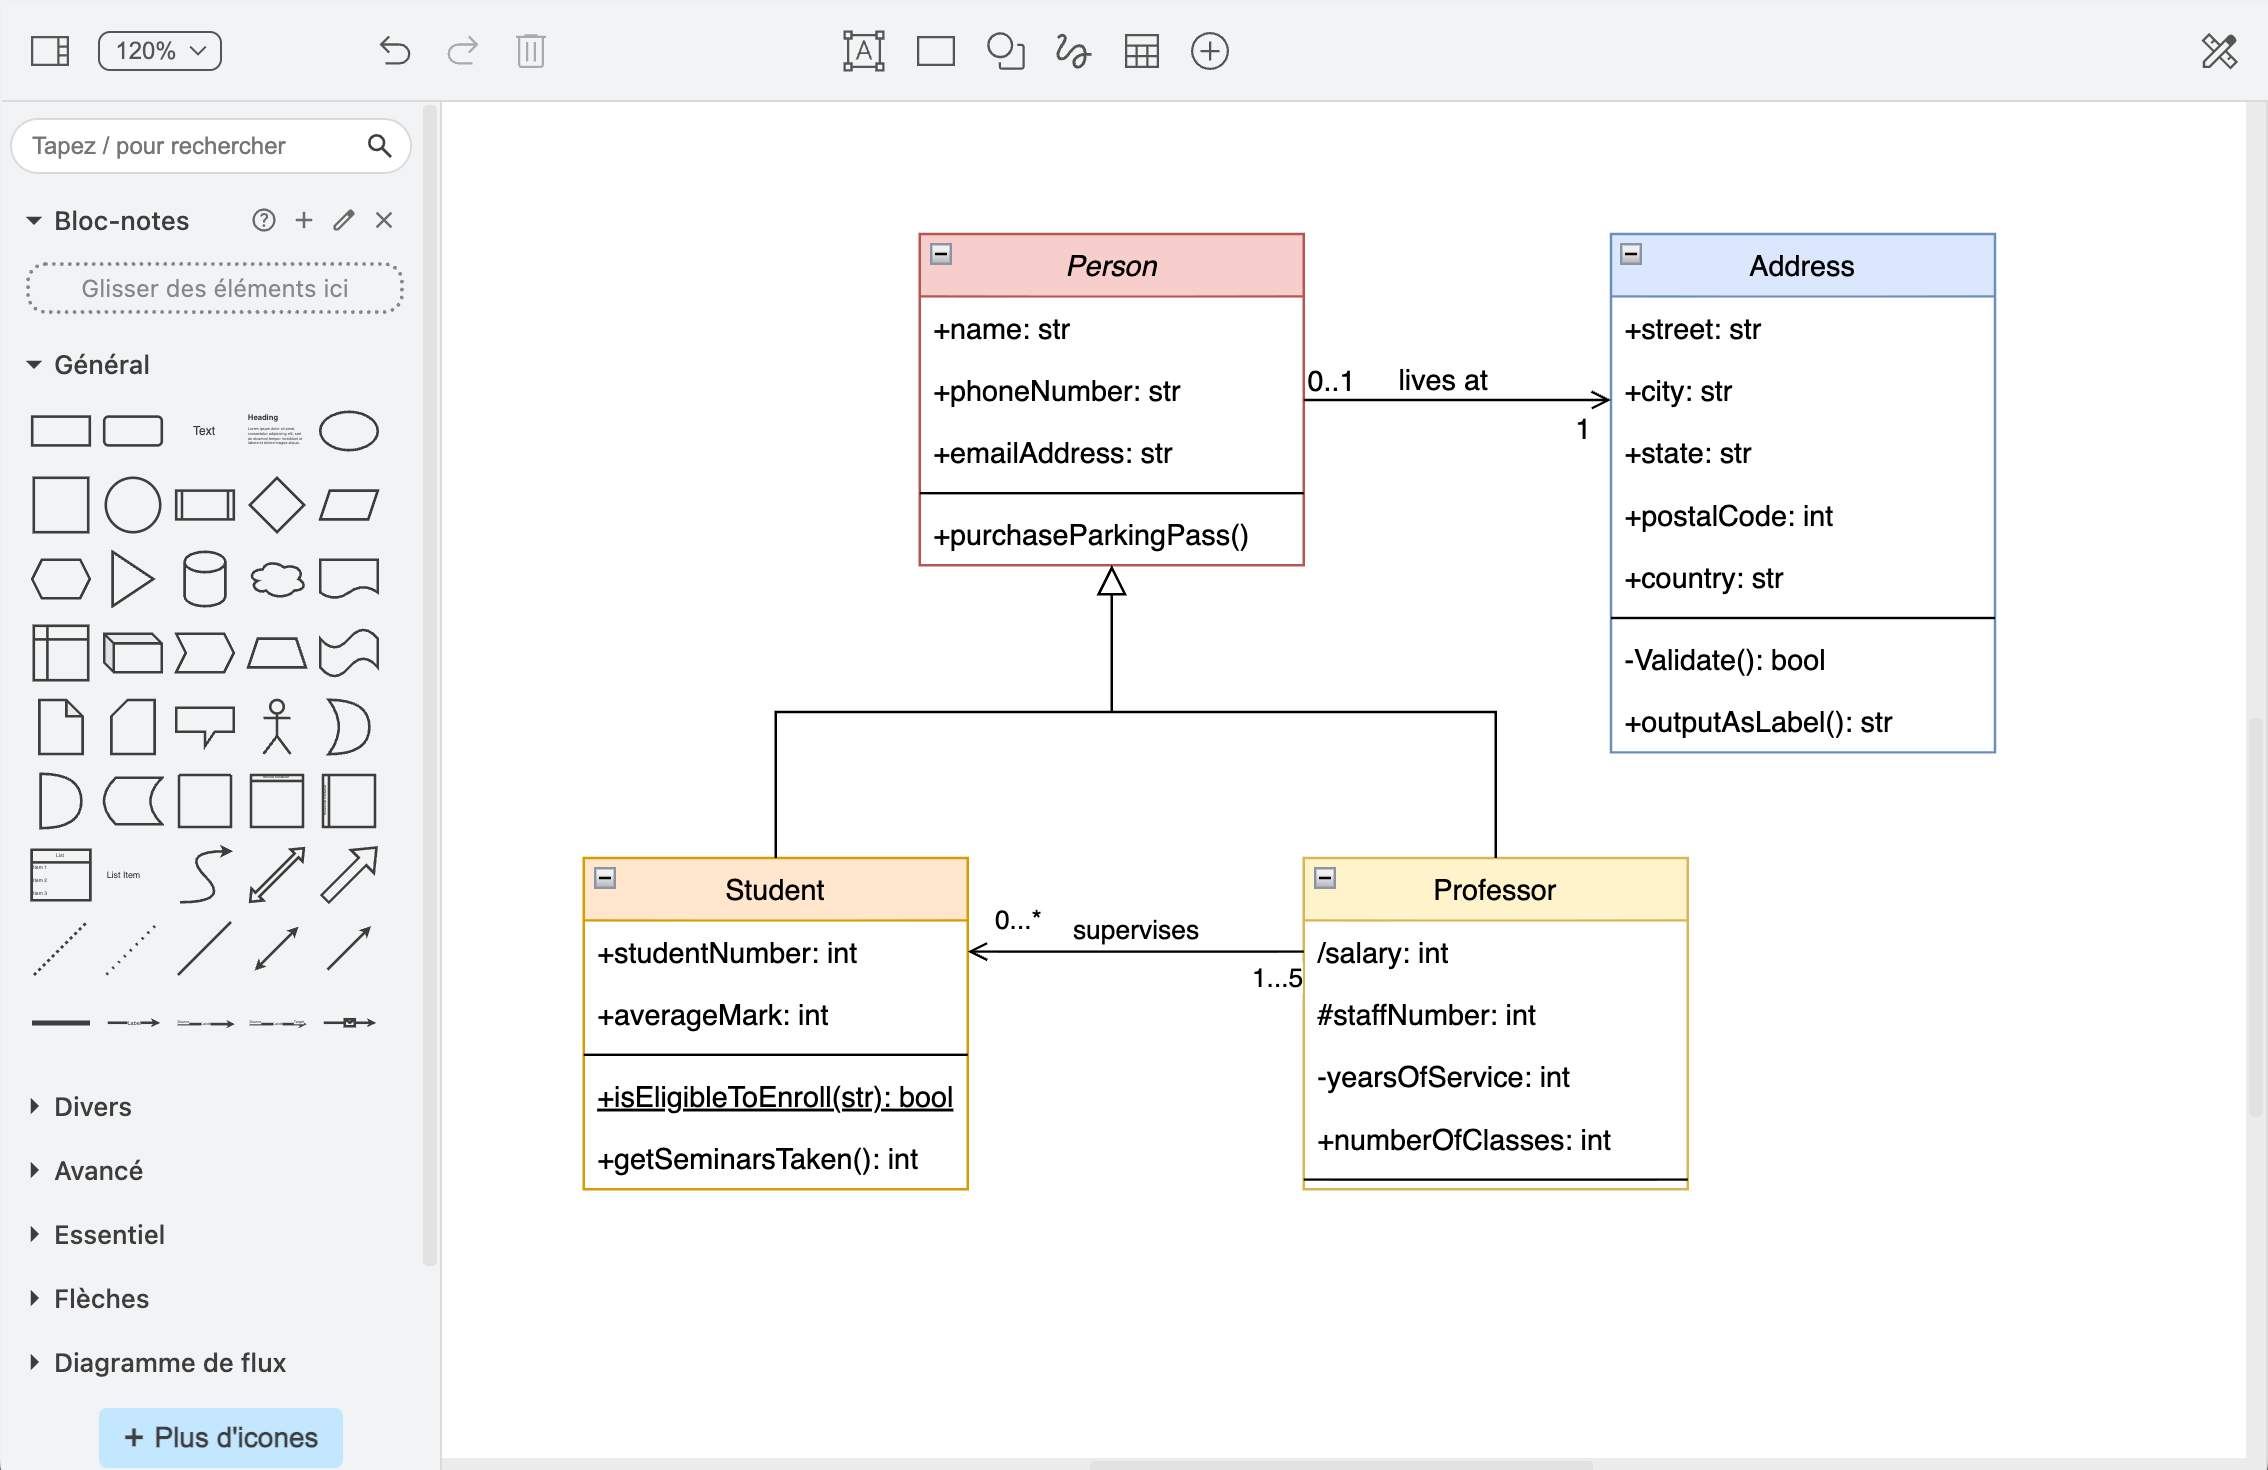2268x1470 pixels.
Task: Toggle the sidebar panel icon
Action: [x=50, y=51]
